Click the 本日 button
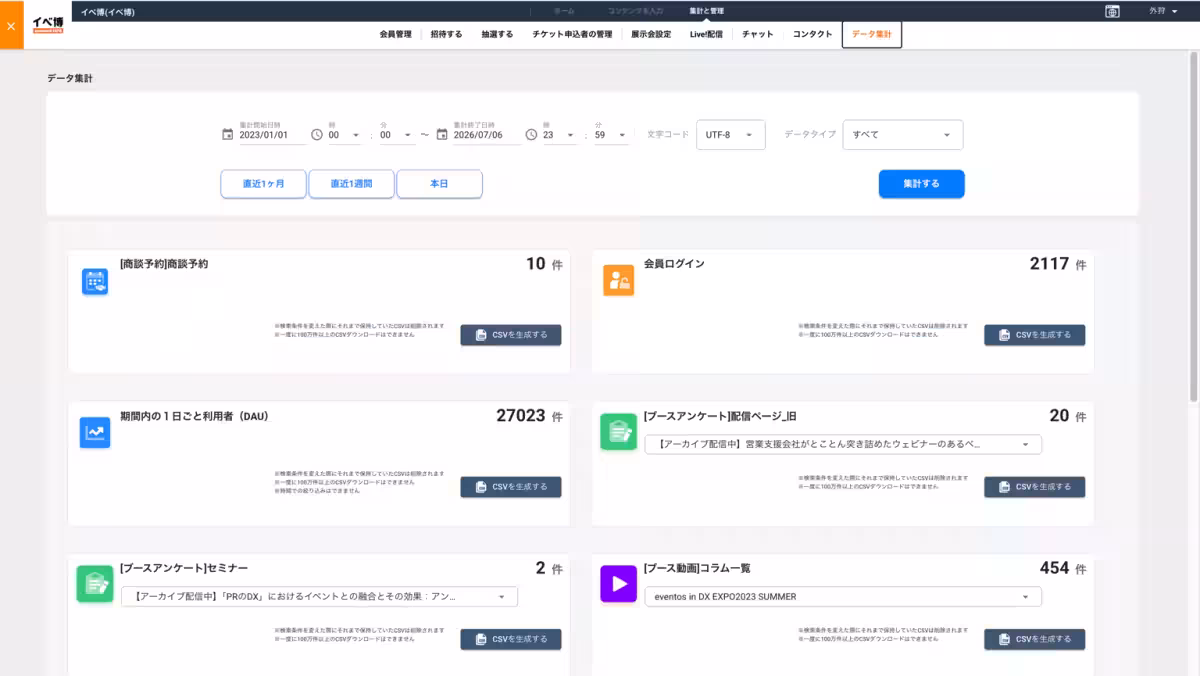The width and height of the screenshot is (1200, 676). pos(440,184)
